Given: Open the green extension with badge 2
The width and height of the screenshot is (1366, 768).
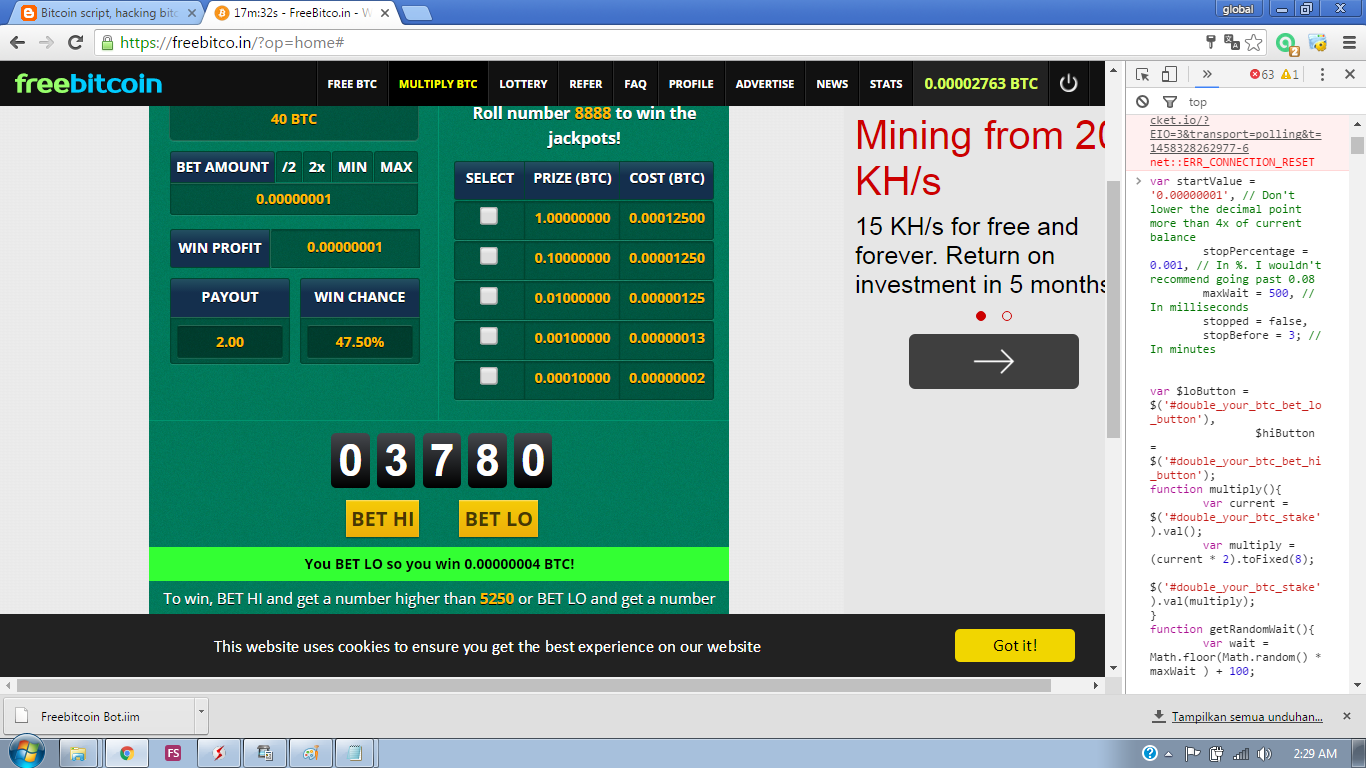Looking at the screenshot, I should [1286, 44].
